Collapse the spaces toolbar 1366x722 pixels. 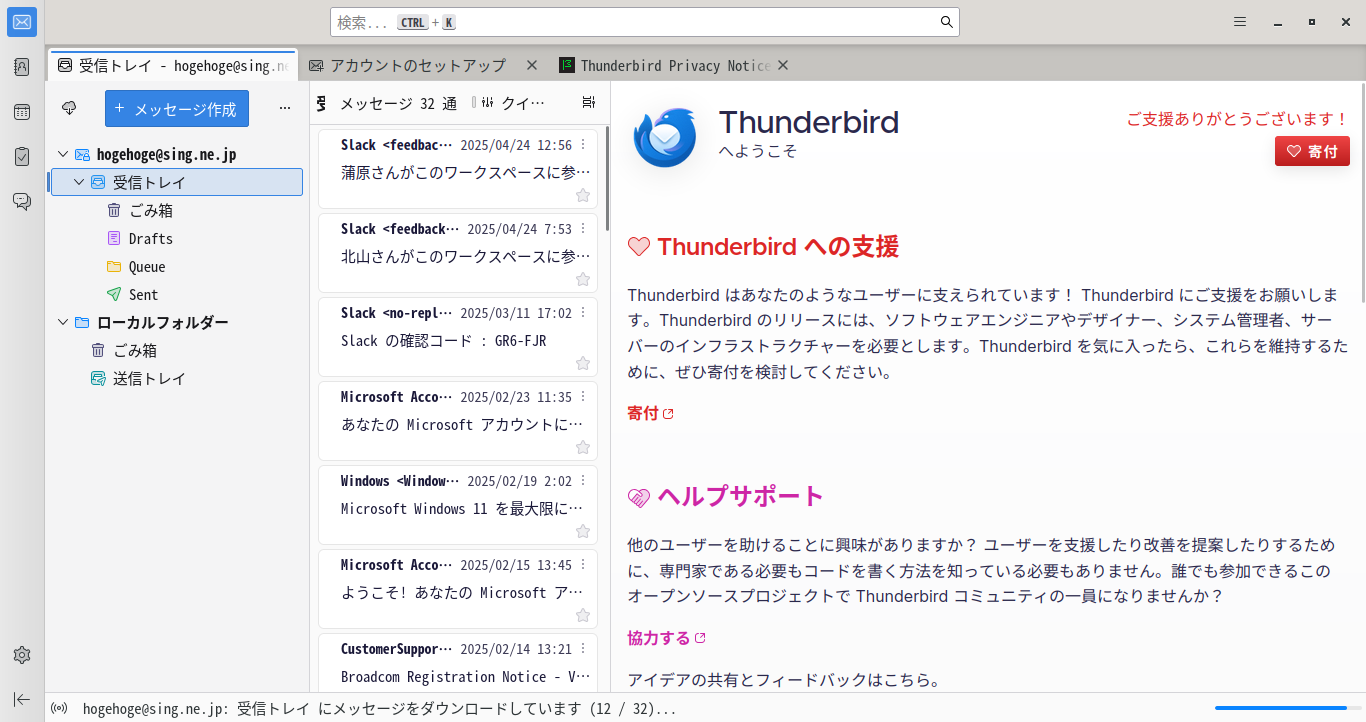pos(22,699)
